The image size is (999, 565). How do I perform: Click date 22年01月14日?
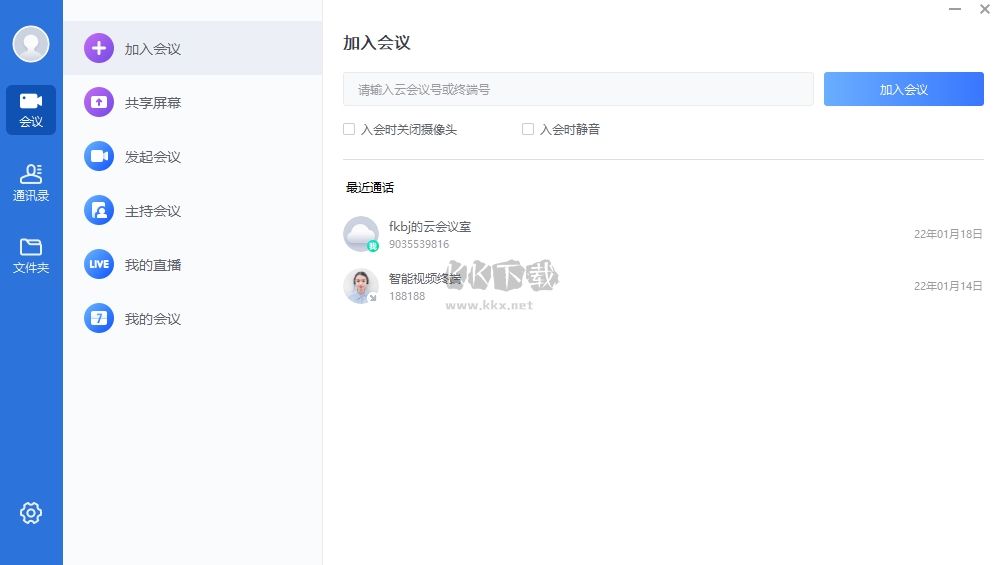pos(948,286)
